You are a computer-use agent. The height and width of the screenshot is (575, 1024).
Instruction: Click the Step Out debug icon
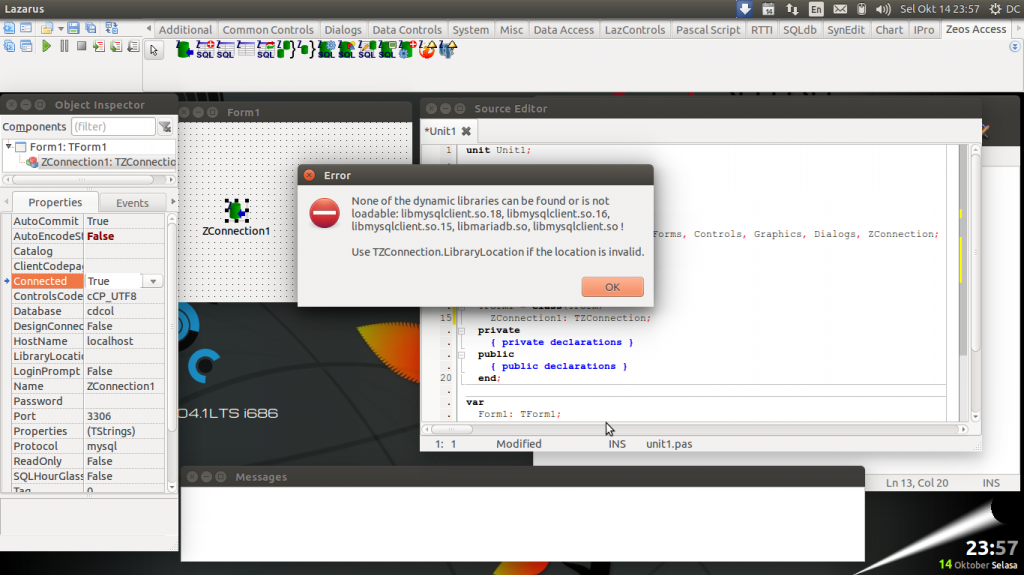[x=133, y=46]
